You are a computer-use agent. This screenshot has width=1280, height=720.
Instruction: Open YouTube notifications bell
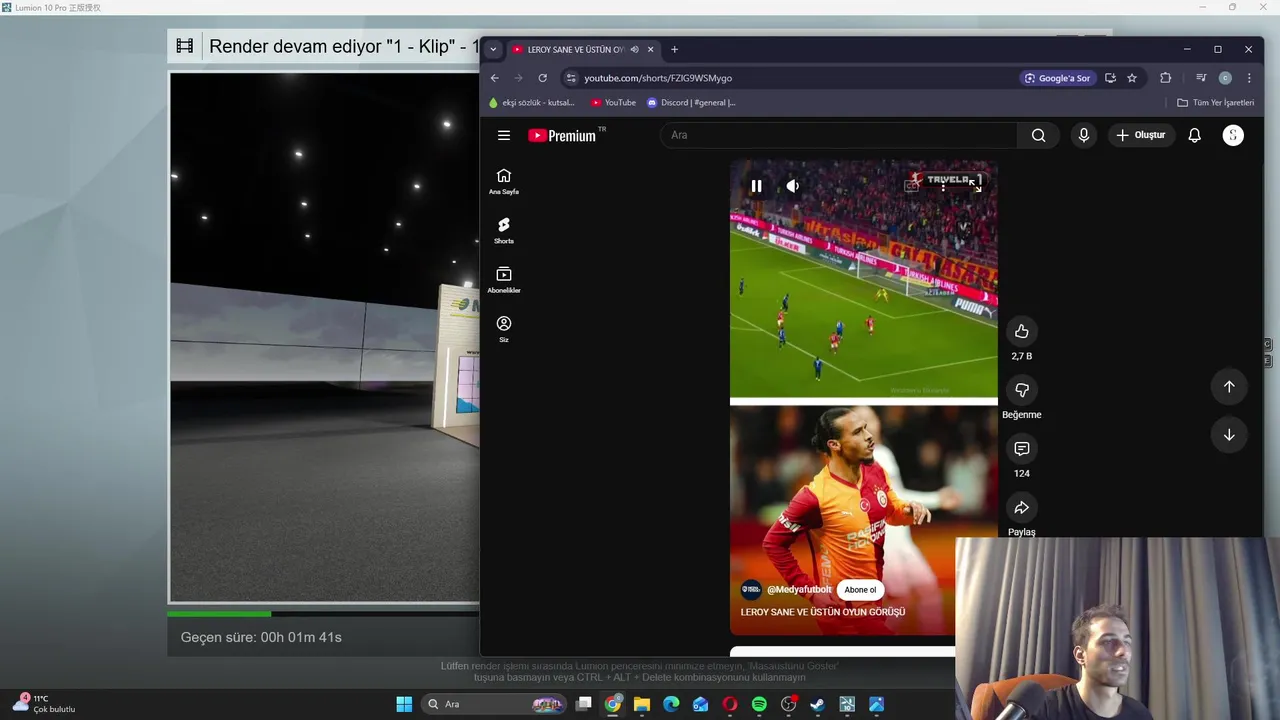1194,135
